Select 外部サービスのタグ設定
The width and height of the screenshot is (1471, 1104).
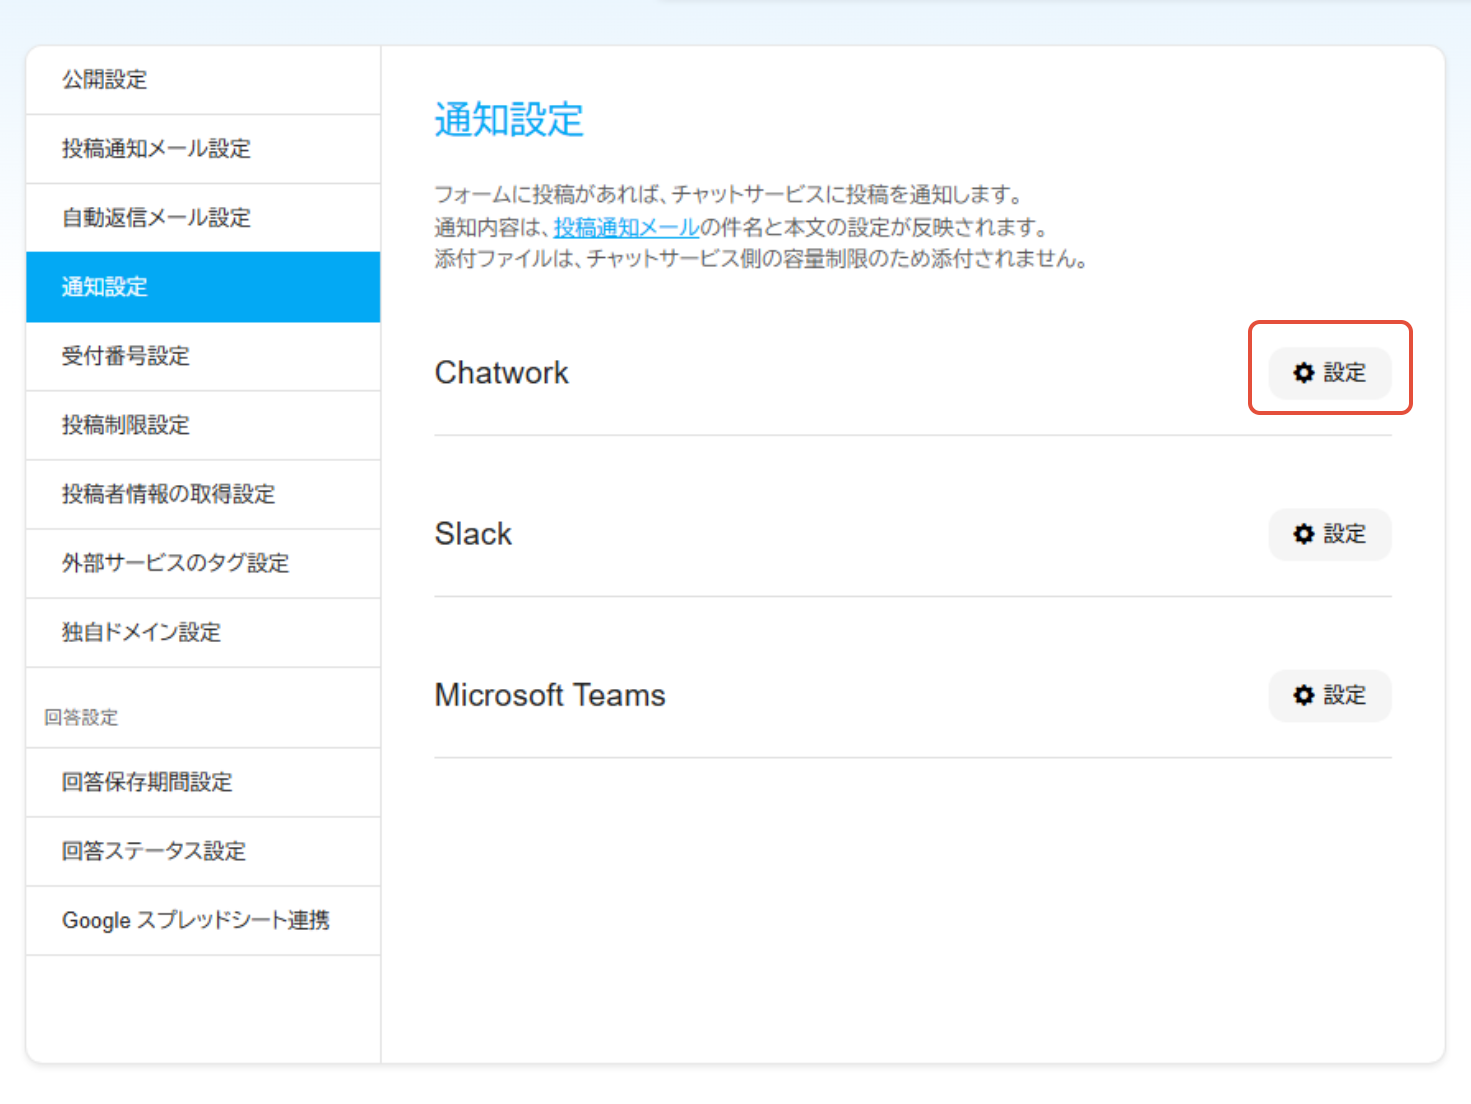(203, 563)
